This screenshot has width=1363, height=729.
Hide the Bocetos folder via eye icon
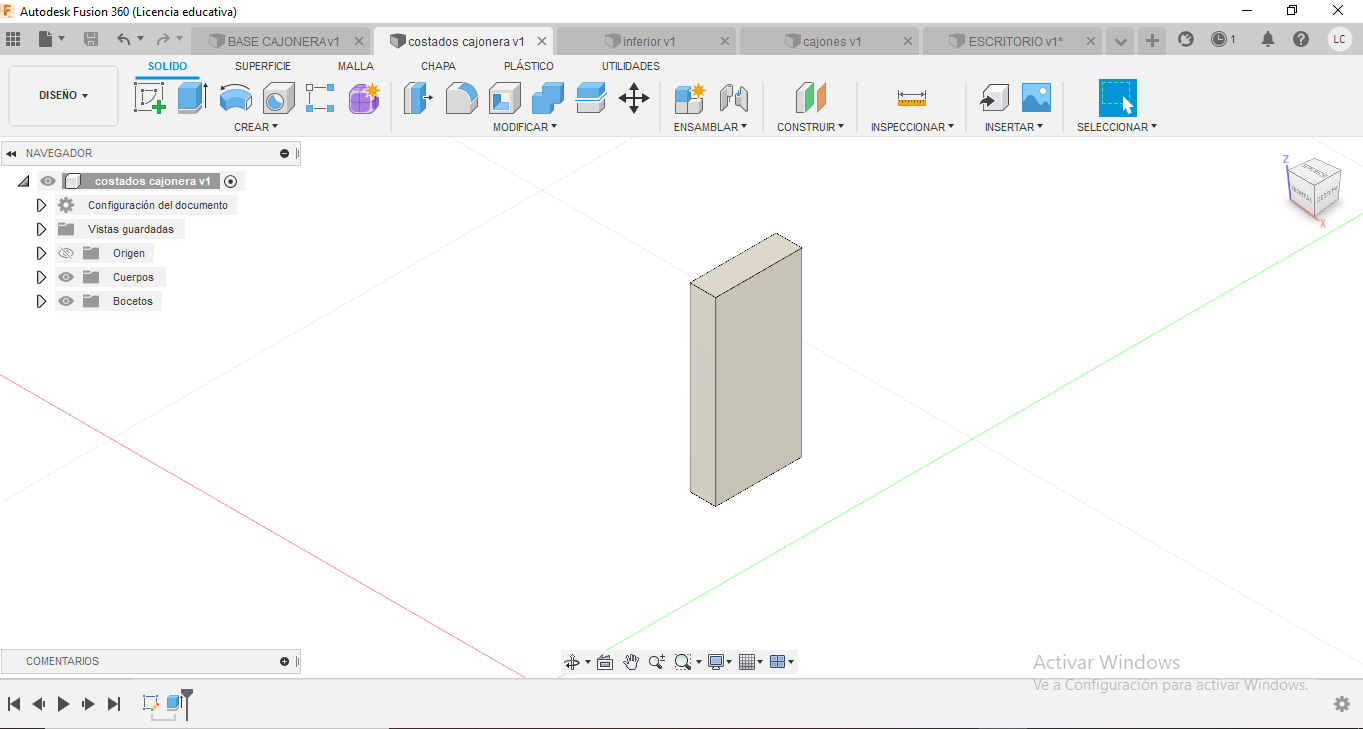click(67, 301)
